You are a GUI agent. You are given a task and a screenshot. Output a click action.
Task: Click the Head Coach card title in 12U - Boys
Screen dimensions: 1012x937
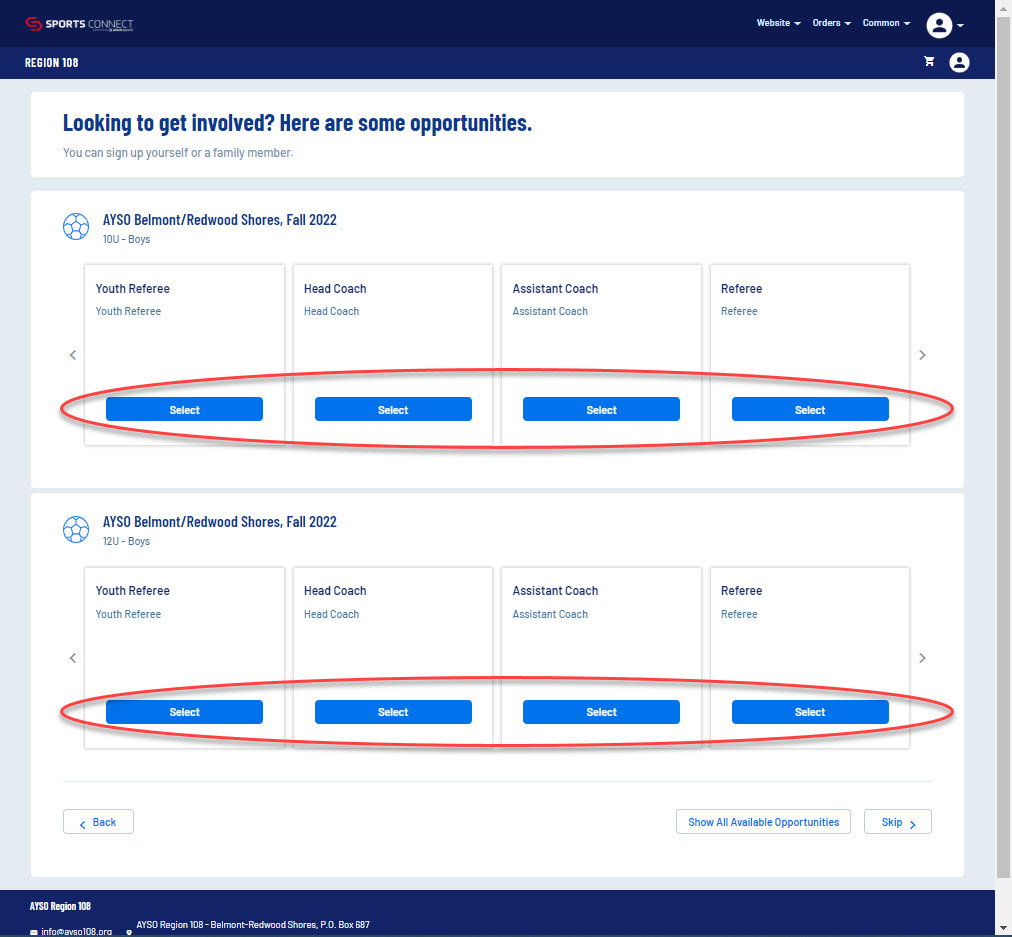335,590
